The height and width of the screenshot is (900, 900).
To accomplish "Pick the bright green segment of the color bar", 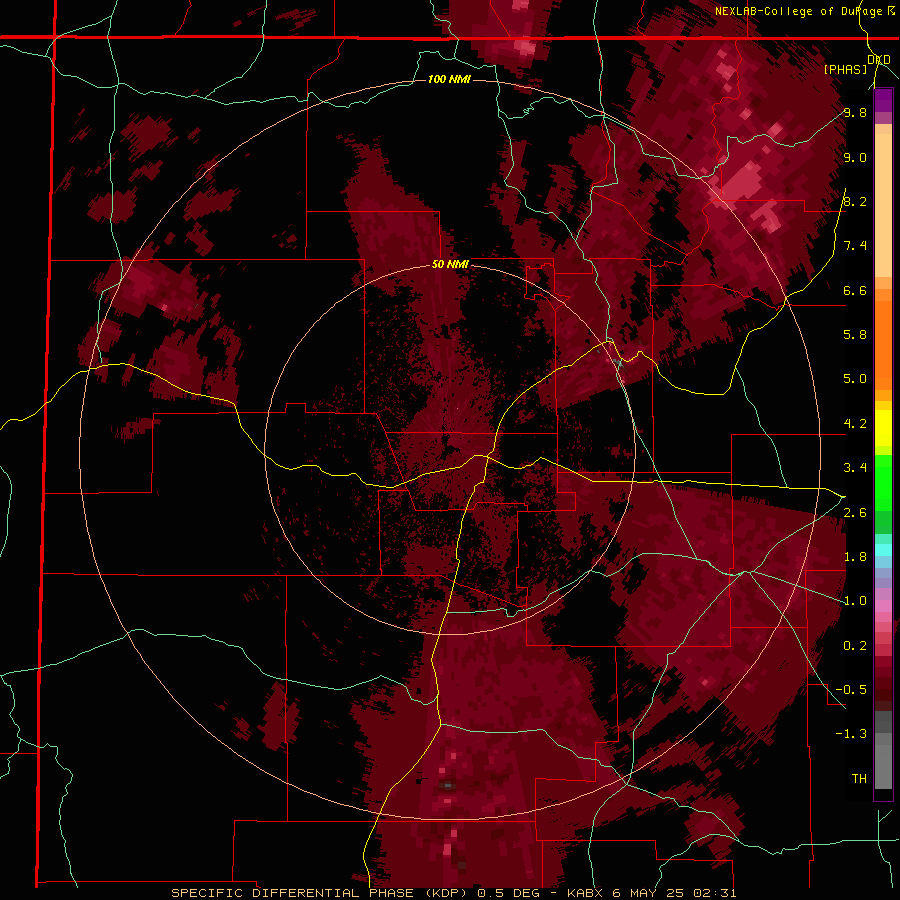I will point(883,483).
